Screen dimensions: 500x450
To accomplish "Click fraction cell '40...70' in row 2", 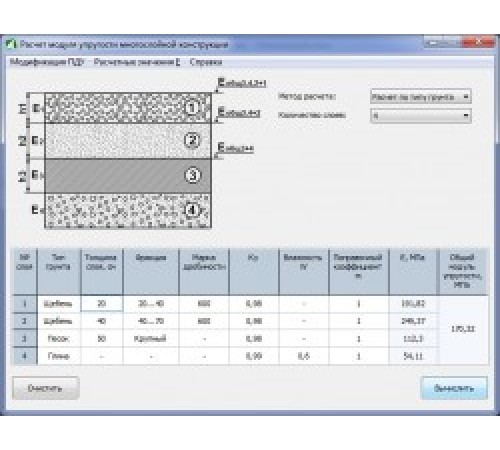I will point(151,321).
